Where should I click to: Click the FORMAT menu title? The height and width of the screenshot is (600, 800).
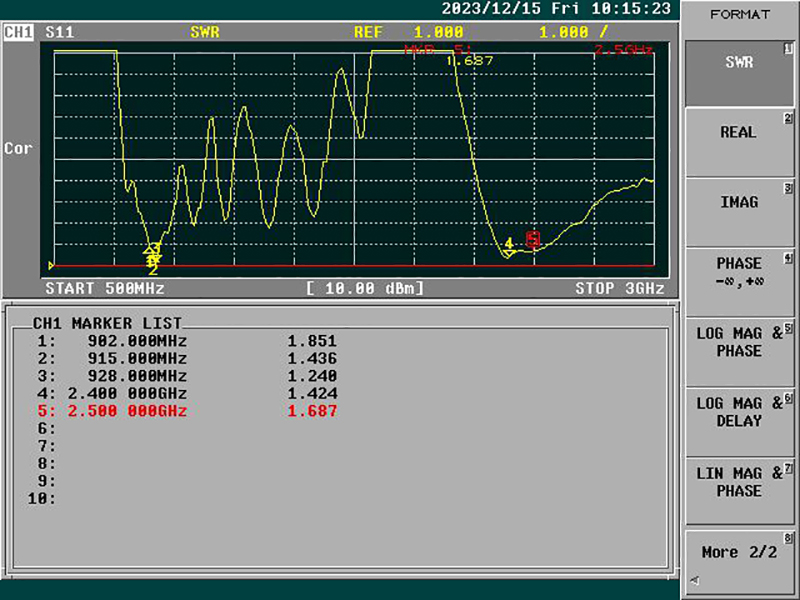point(740,15)
